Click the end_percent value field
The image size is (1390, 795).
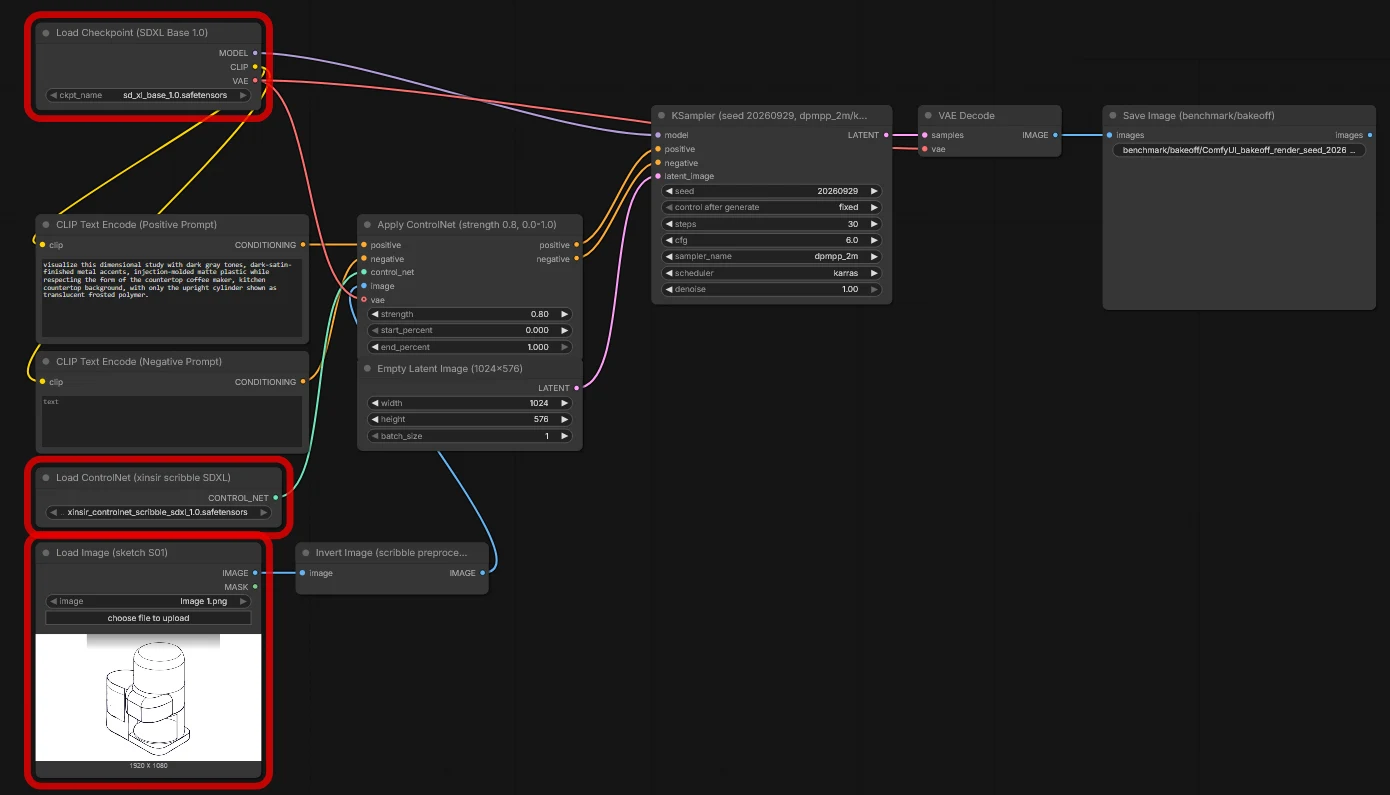click(470, 347)
